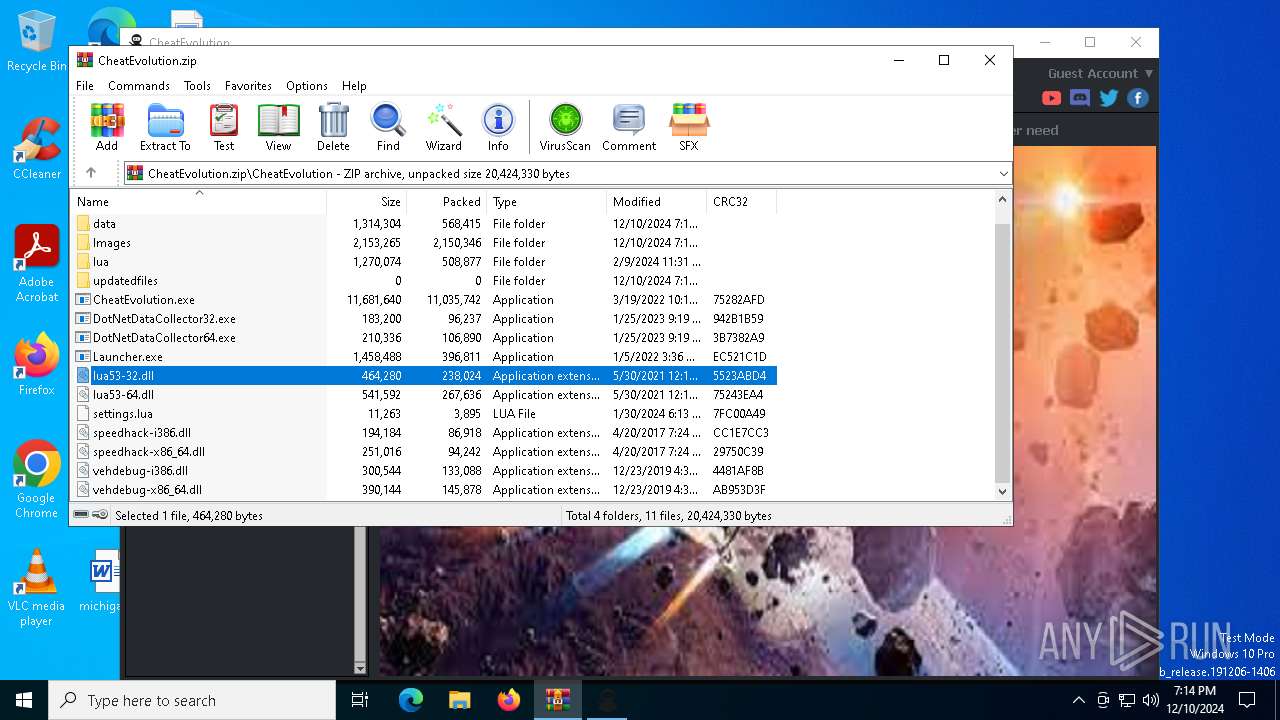This screenshot has height=720, width=1280.
Task: Select speedhack-x86_64.dll file
Action: [424, 452]
